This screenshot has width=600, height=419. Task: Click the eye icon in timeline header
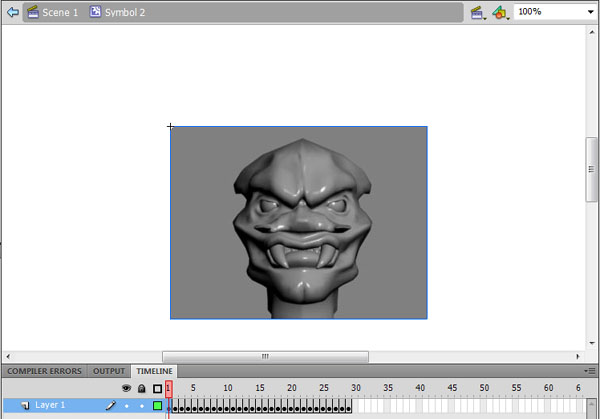click(127, 388)
